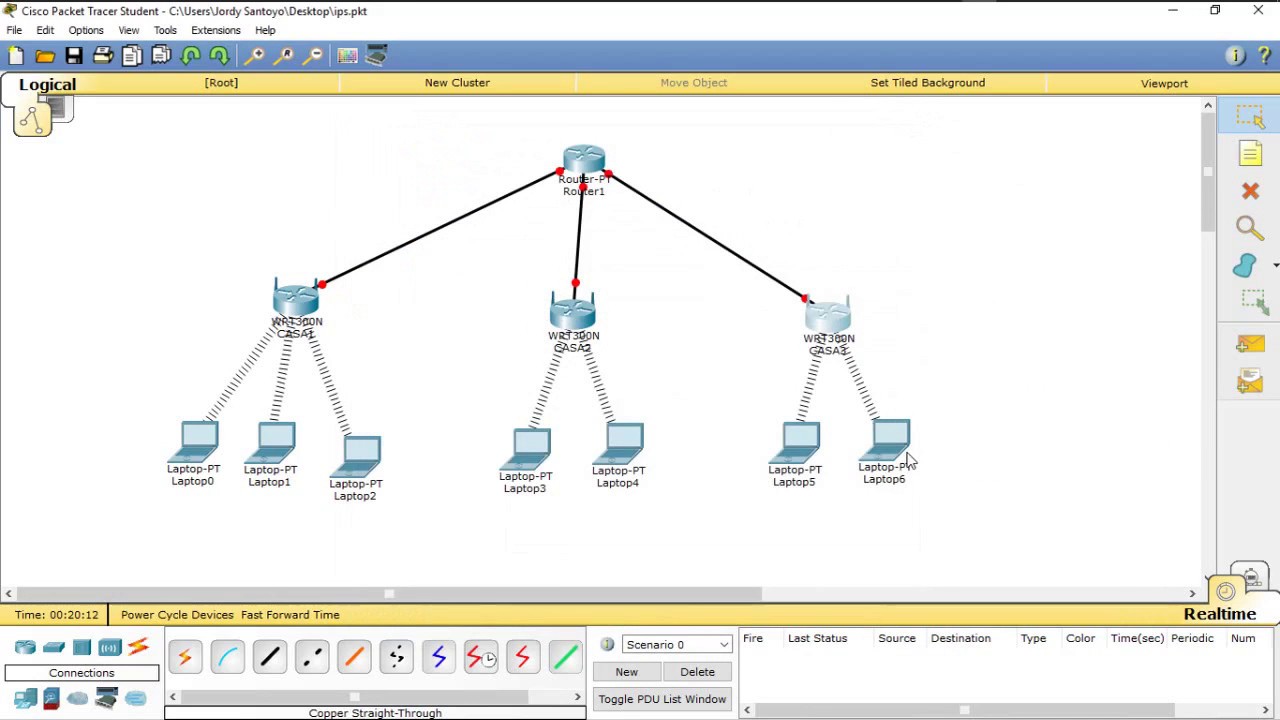Click the Undo green arrow icon
The width and height of the screenshot is (1280, 720).
(x=190, y=56)
